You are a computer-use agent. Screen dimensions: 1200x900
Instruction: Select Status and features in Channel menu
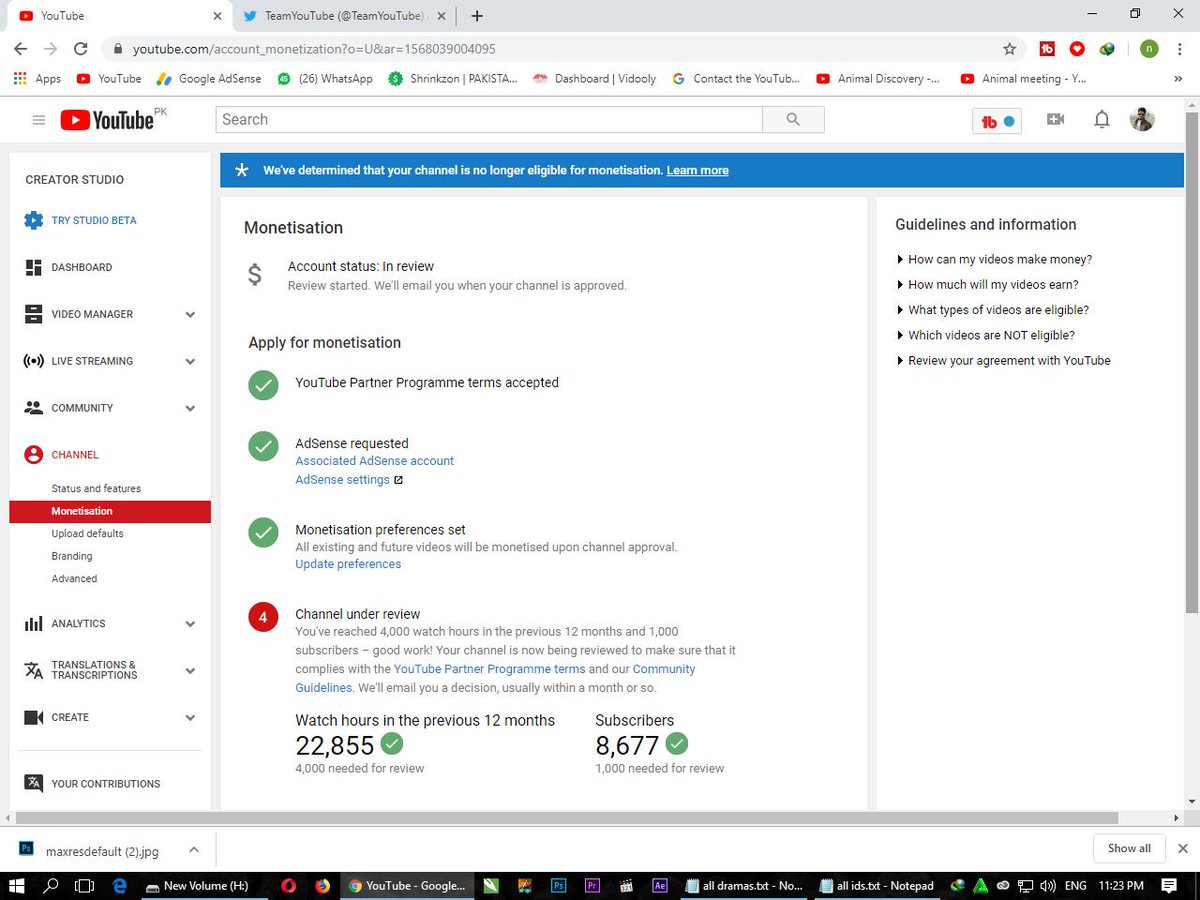[x=96, y=489]
